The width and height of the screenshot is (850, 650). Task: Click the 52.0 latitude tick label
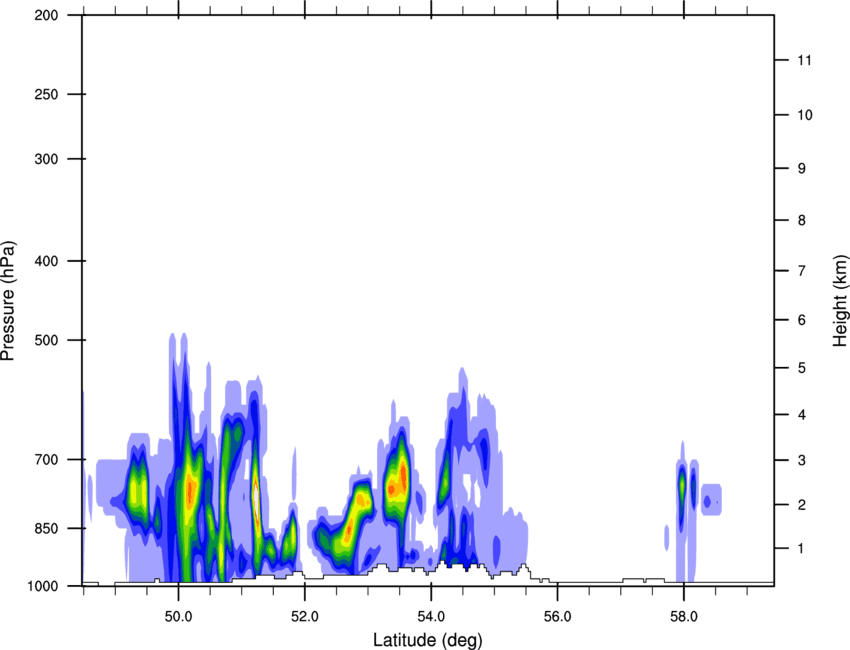(305, 617)
